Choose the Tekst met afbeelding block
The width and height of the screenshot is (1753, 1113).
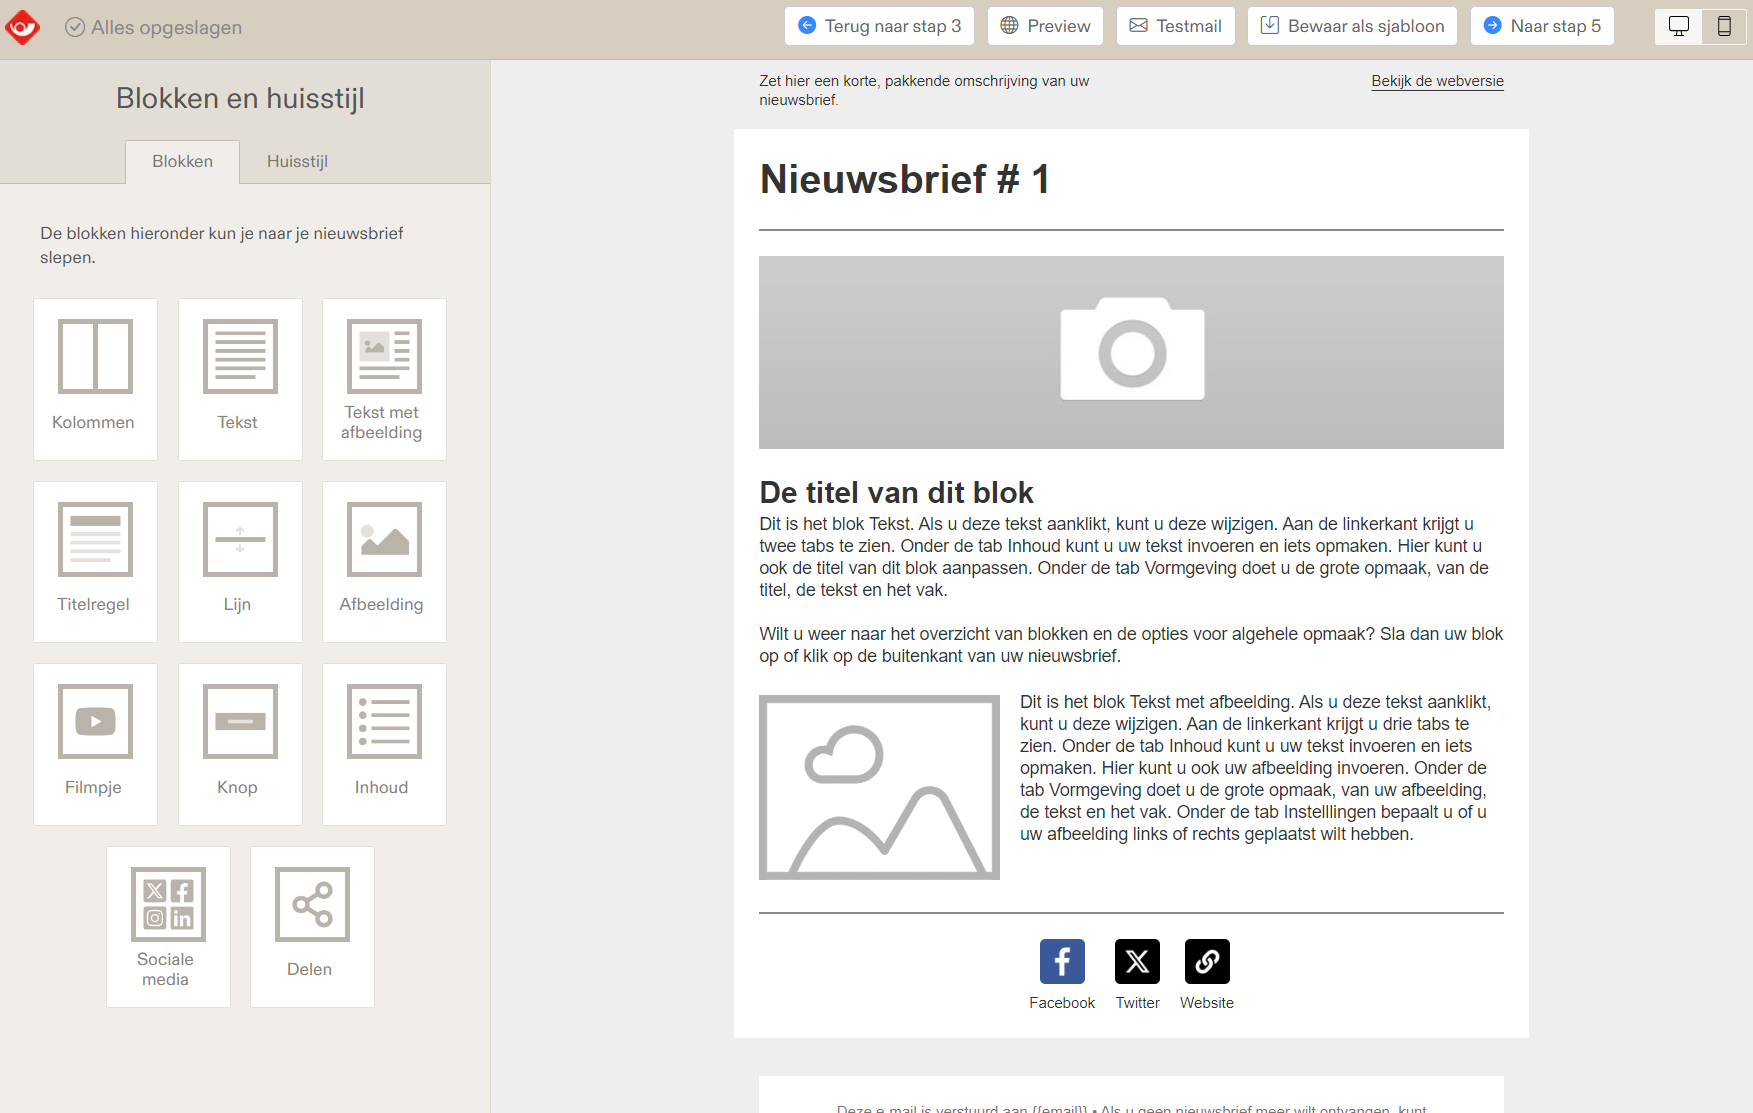click(x=384, y=379)
